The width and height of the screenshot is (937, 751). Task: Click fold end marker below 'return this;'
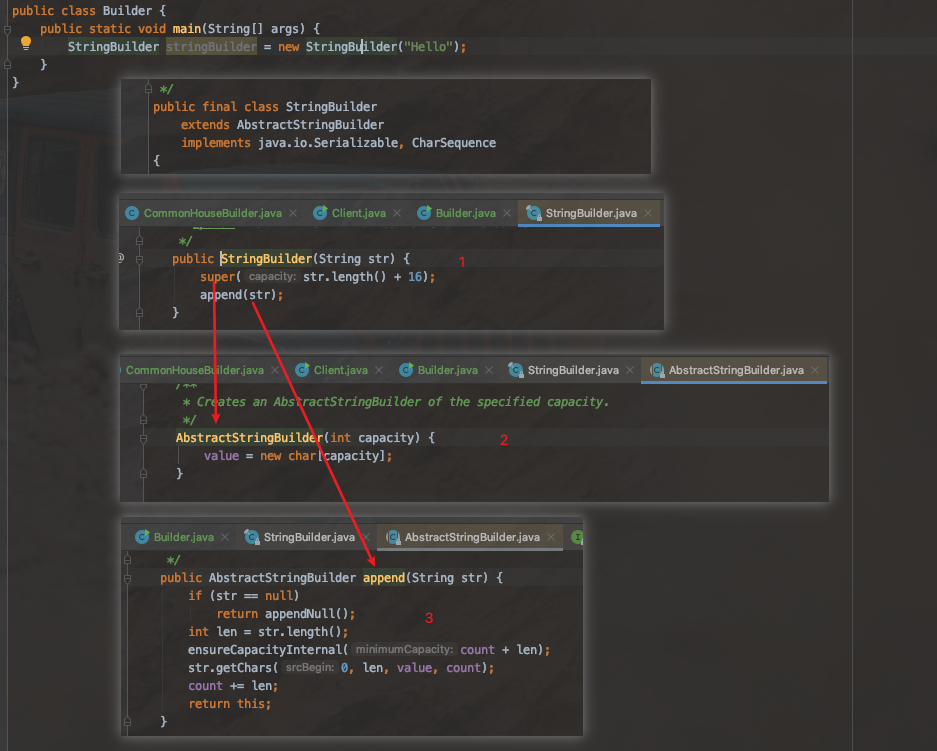coord(127,722)
